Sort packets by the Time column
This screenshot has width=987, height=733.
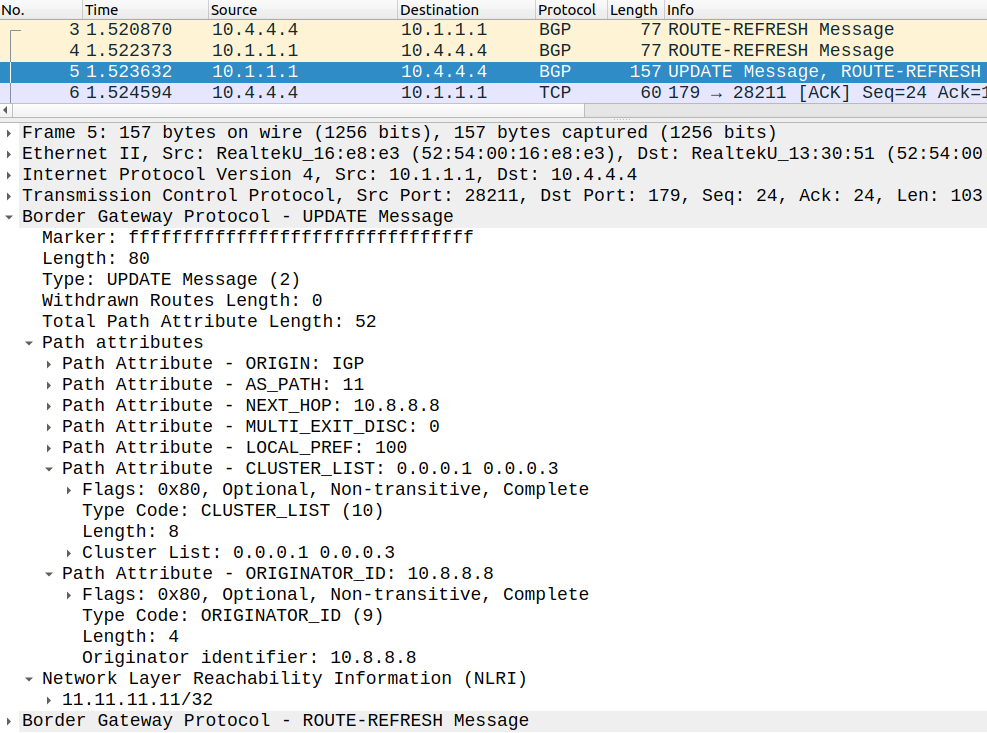pyautogui.click(x=145, y=9)
